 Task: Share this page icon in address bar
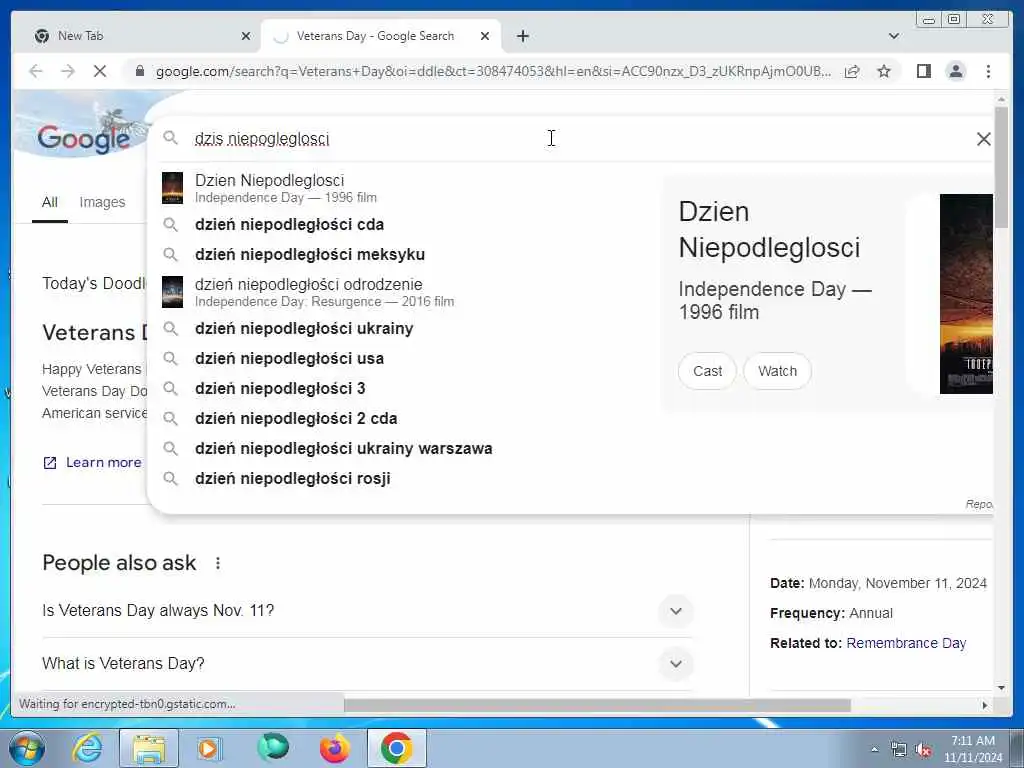(x=852, y=71)
